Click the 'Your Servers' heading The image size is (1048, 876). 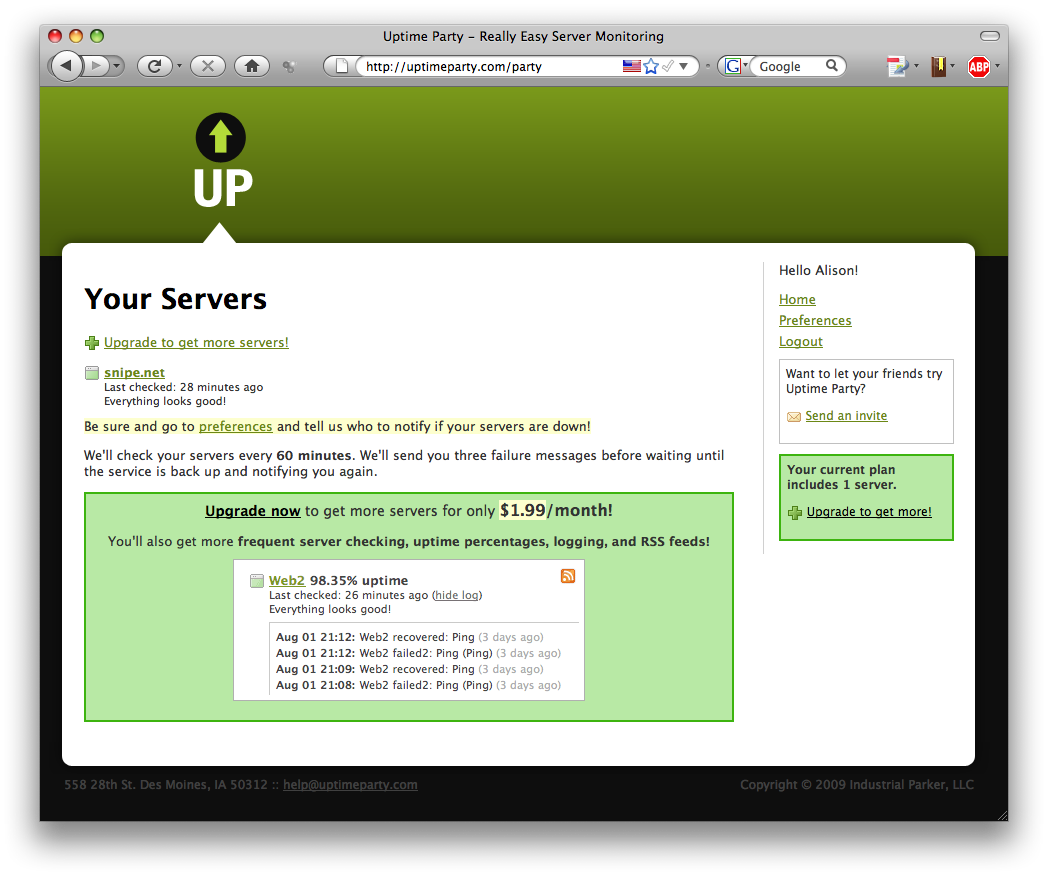pyautogui.click(x=176, y=299)
